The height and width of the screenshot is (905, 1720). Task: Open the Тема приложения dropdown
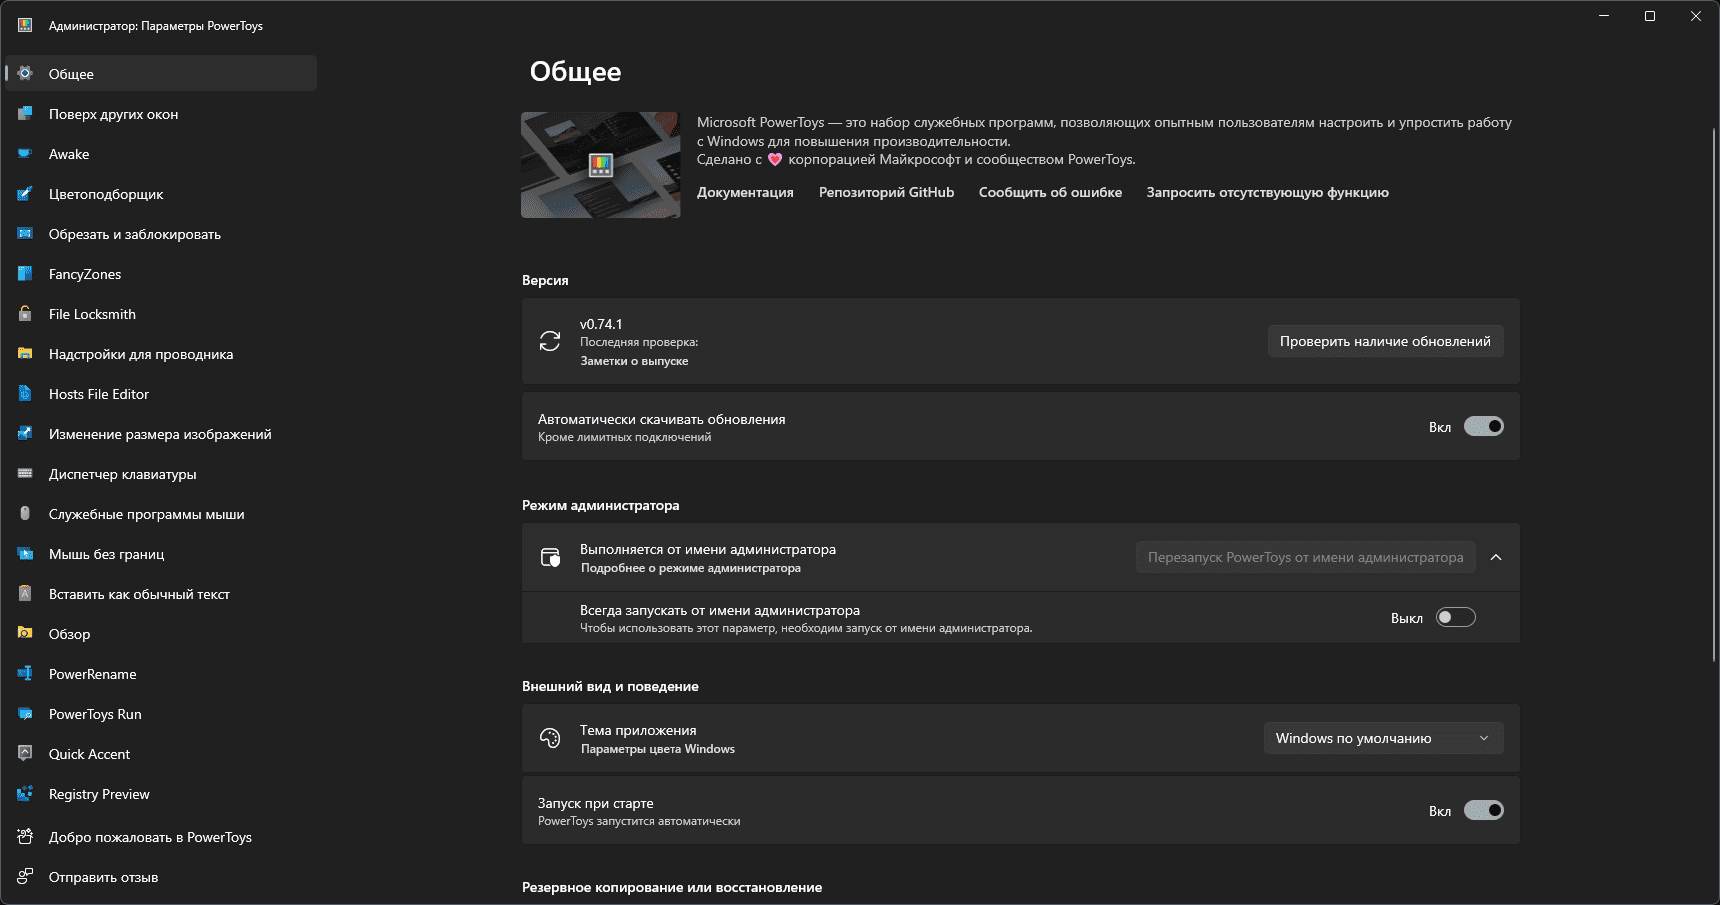click(x=1384, y=738)
